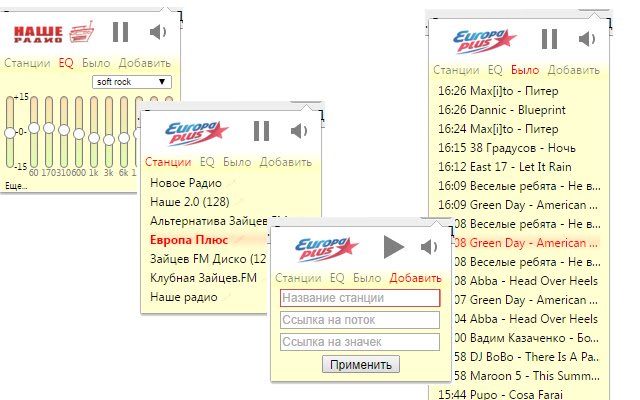Open Станции tab in the Наше Радио popup
Image resolution: width=640 pixels, height=400 pixels.
(x=27, y=63)
